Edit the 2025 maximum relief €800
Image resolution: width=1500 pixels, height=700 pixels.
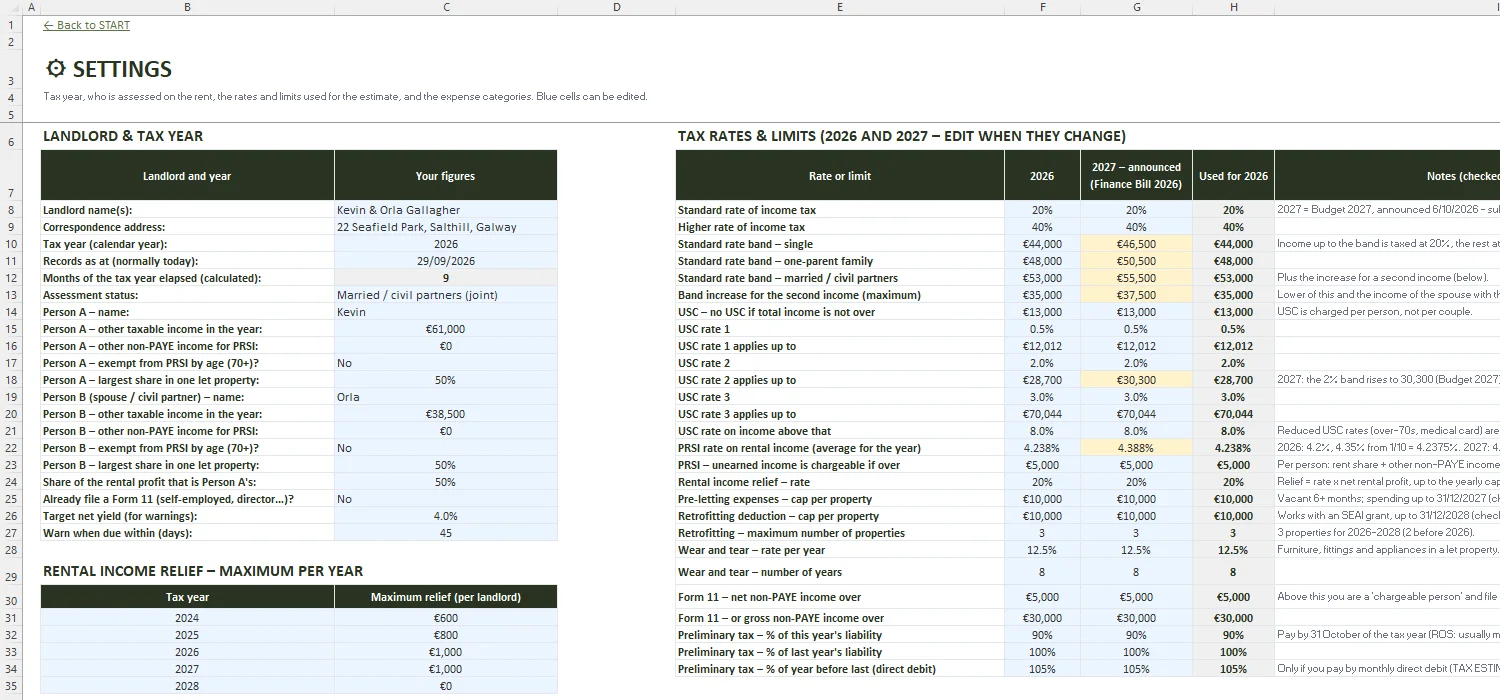[446, 635]
